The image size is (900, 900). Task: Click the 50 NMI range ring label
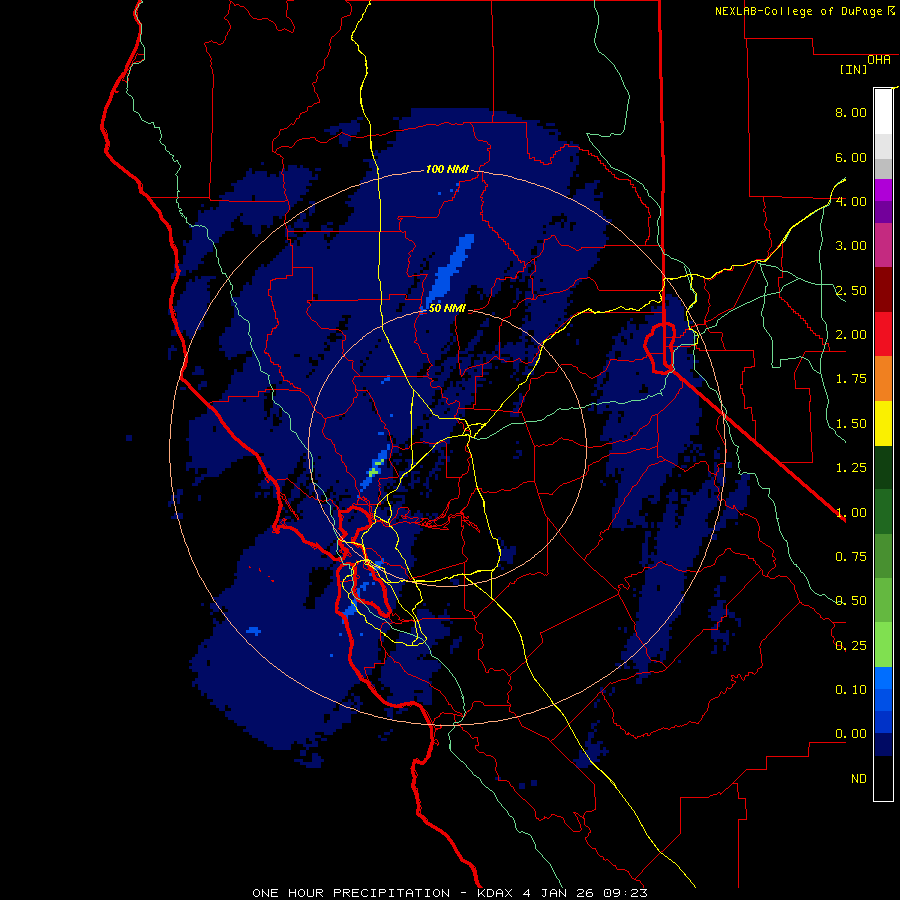[x=447, y=308]
